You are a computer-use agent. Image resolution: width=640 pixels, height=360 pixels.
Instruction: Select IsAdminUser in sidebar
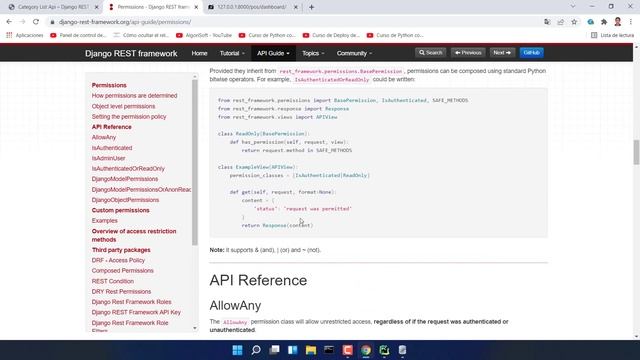point(108,158)
